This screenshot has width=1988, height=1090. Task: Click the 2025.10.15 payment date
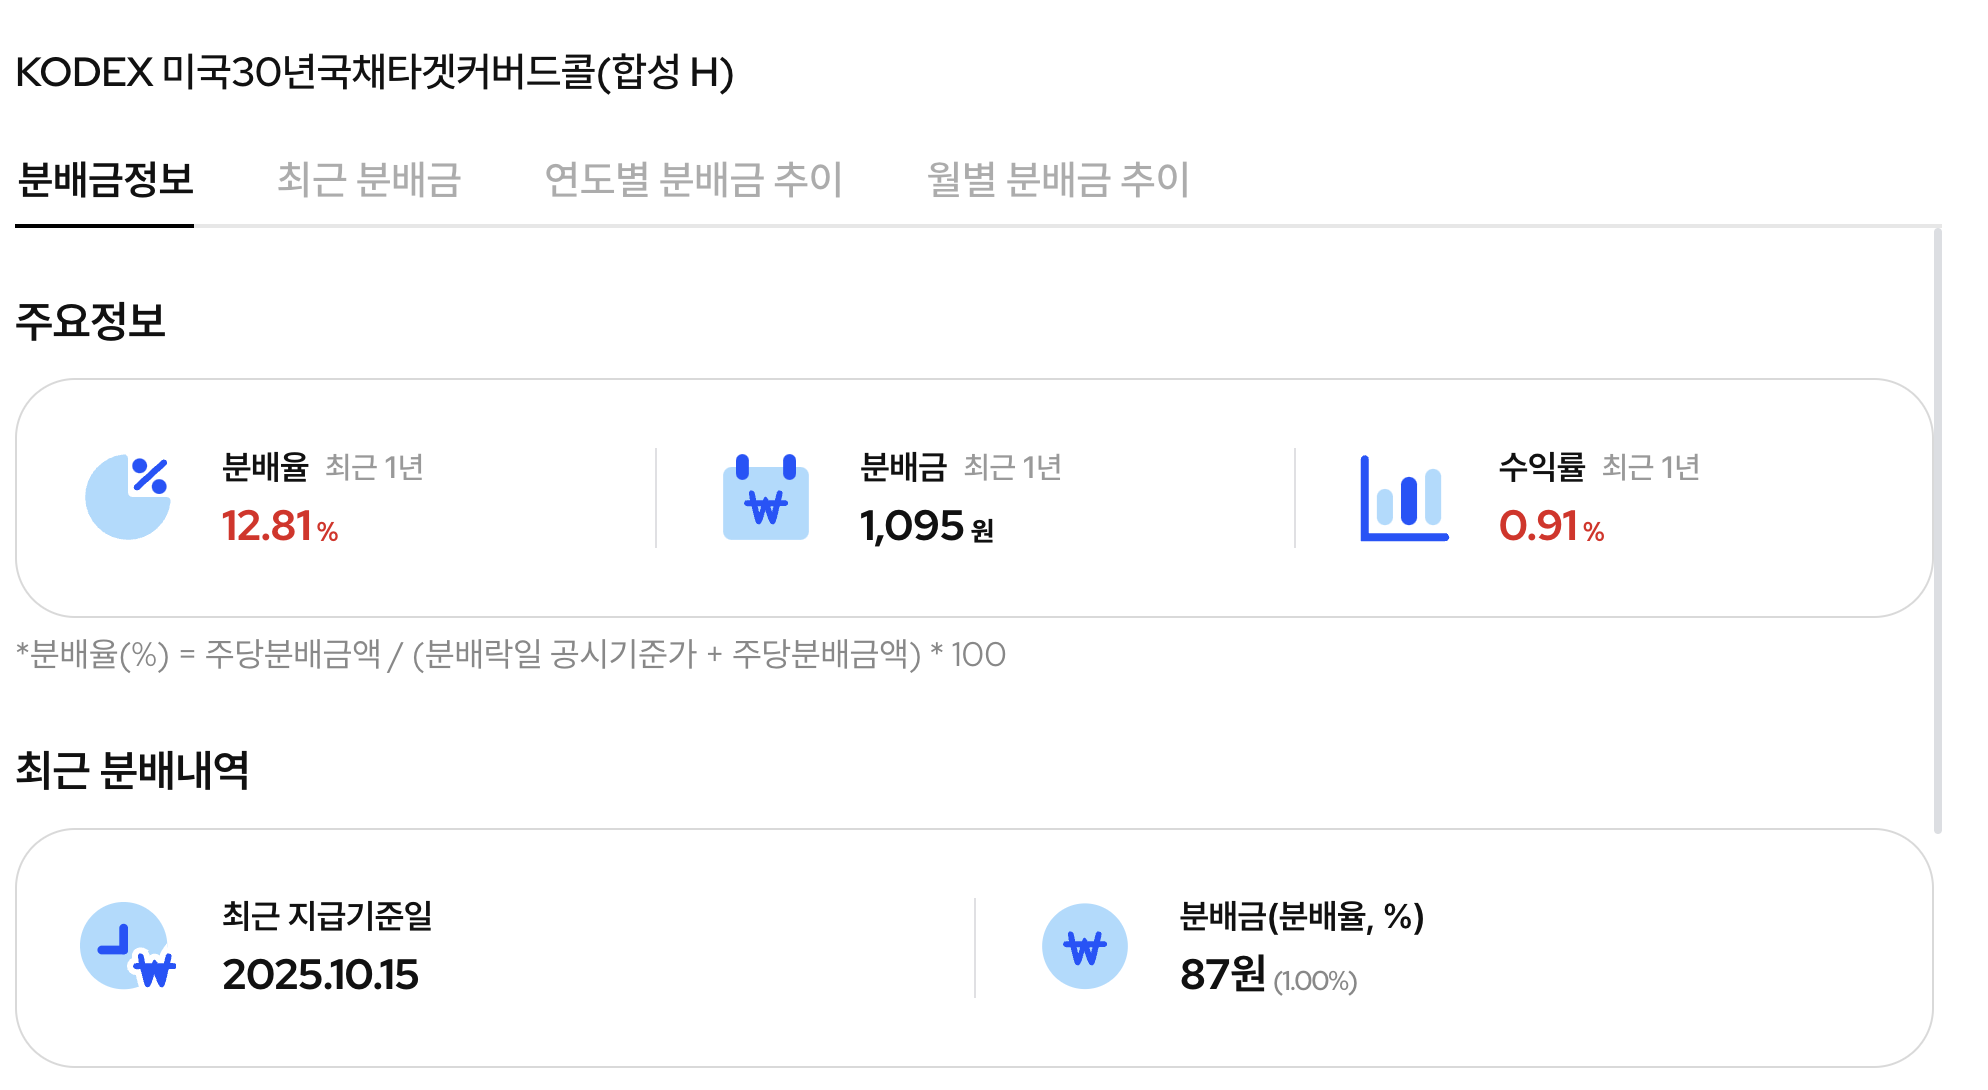click(320, 975)
